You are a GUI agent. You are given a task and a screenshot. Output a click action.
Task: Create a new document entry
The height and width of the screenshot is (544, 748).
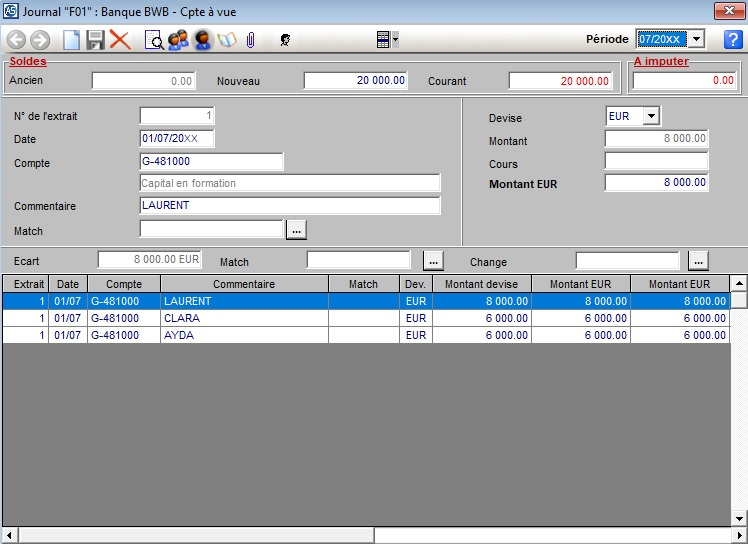(71, 40)
